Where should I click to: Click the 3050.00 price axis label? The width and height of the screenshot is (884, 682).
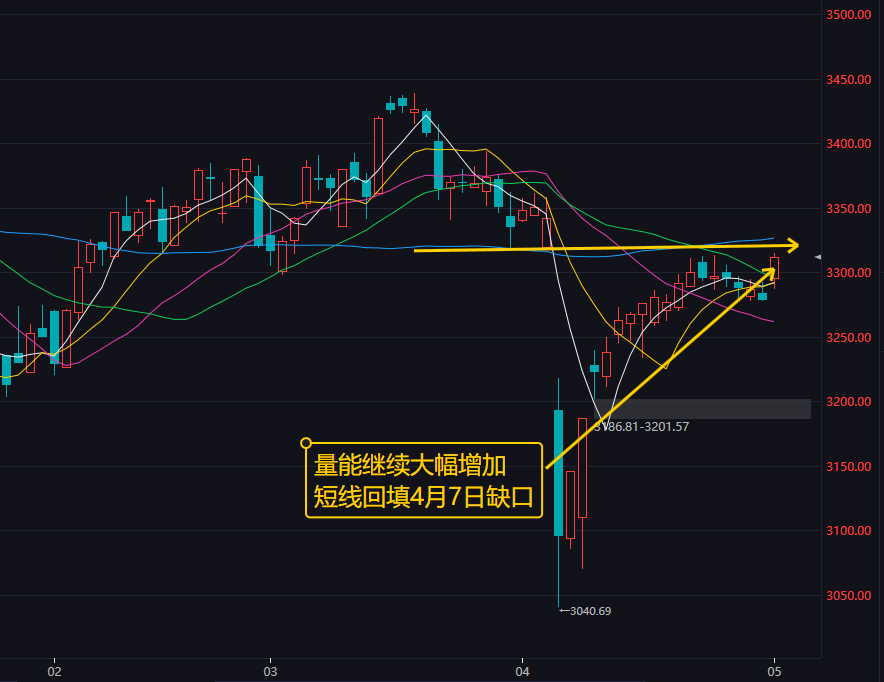[x=848, y=596]
